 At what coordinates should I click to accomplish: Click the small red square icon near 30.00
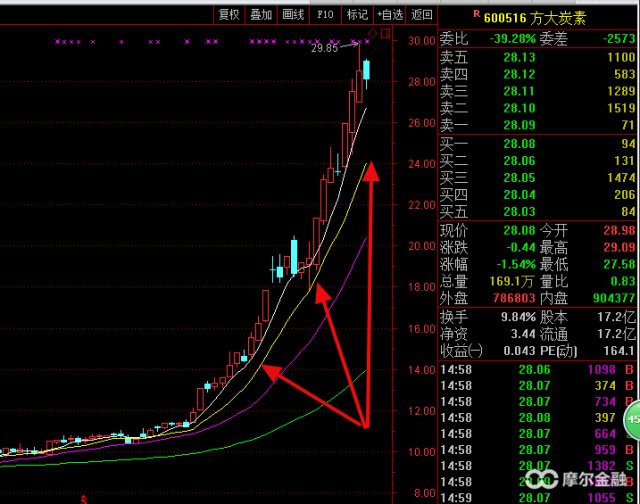coord(386,35)
